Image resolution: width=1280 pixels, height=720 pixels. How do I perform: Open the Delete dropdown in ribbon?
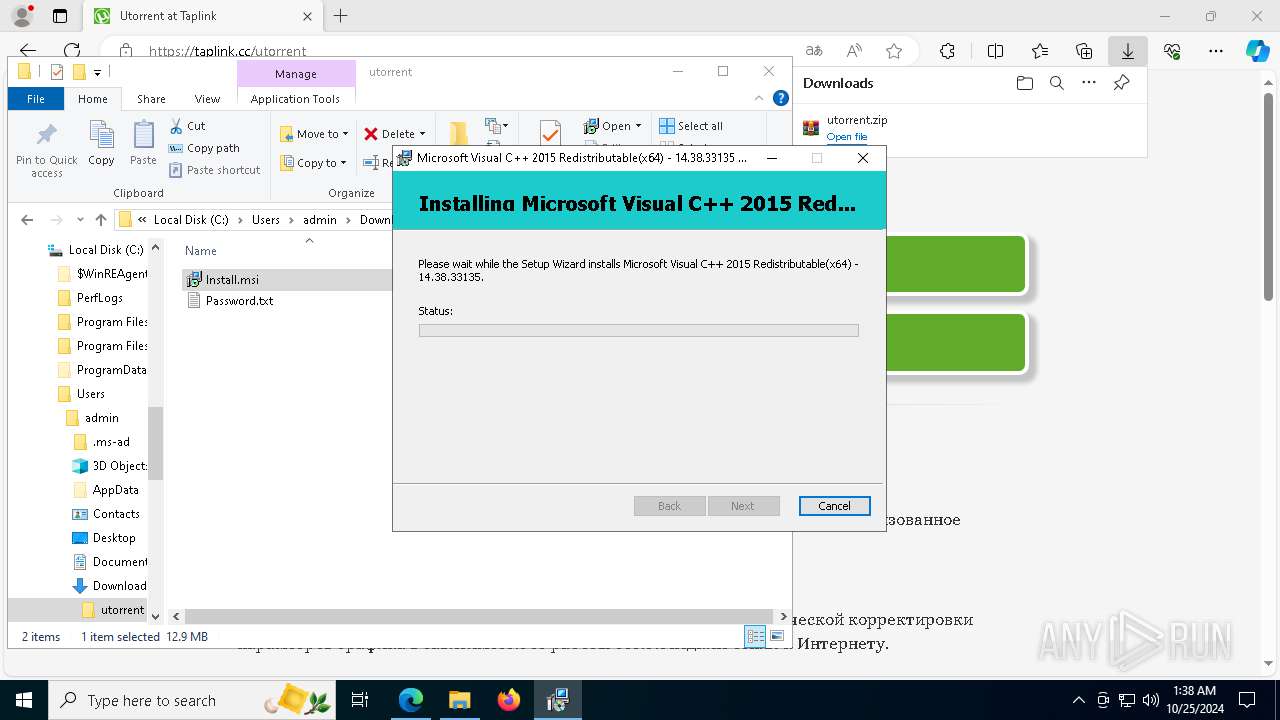coord(394,134)
